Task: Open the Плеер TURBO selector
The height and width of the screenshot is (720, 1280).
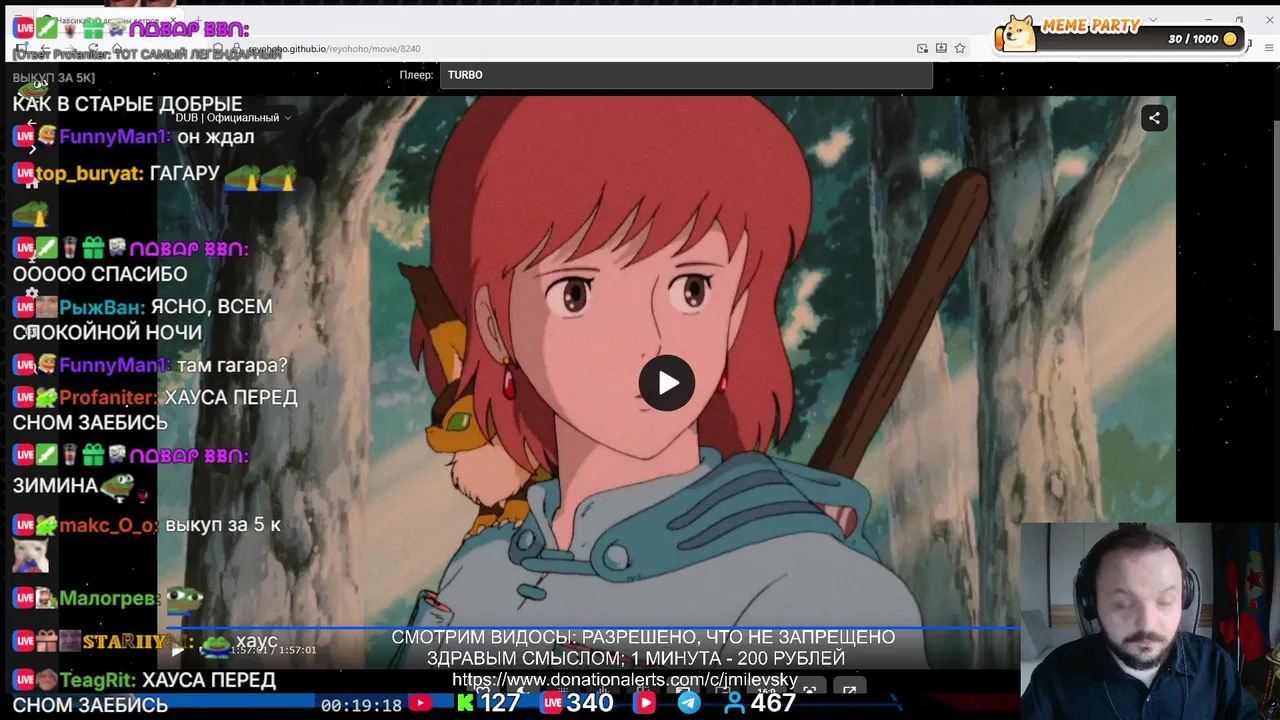Action: 686,75
